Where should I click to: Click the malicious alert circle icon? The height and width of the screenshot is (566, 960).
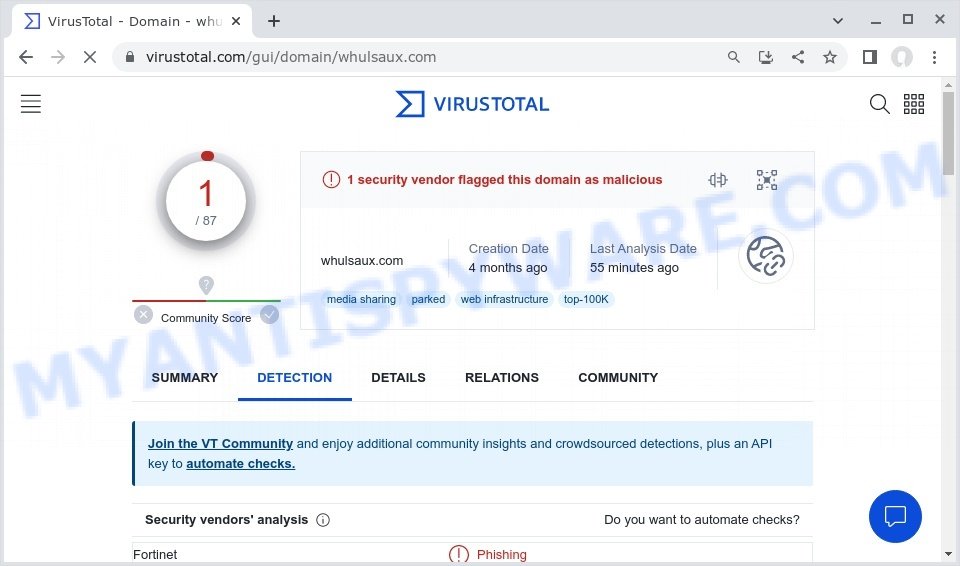coord(331,179)
